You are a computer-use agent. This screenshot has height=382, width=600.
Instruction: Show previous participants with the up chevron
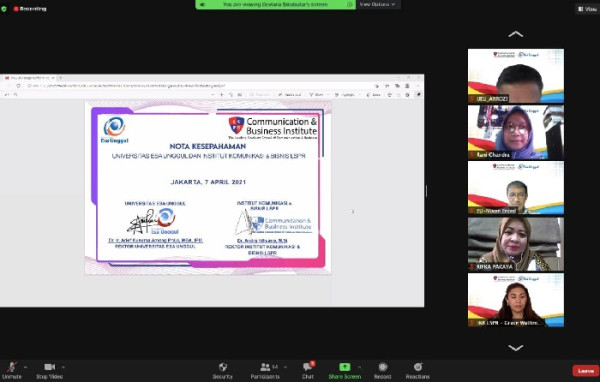(x=515, y=34)
